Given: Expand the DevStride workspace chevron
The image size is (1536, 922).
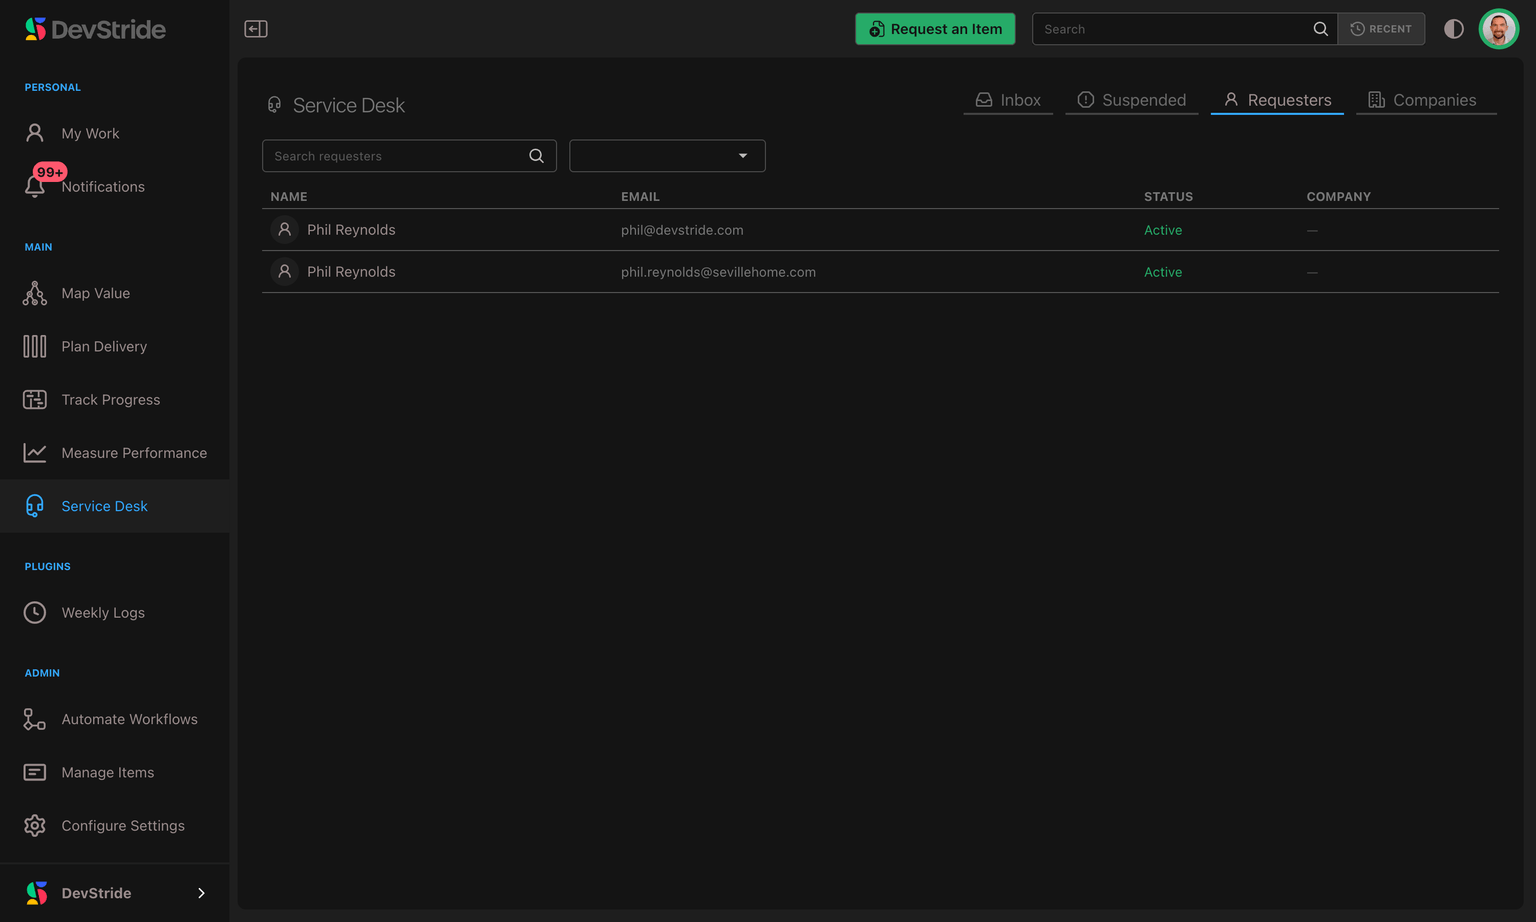Looking at the screenshot, I should pyautogui.click(x=201, y=893).
